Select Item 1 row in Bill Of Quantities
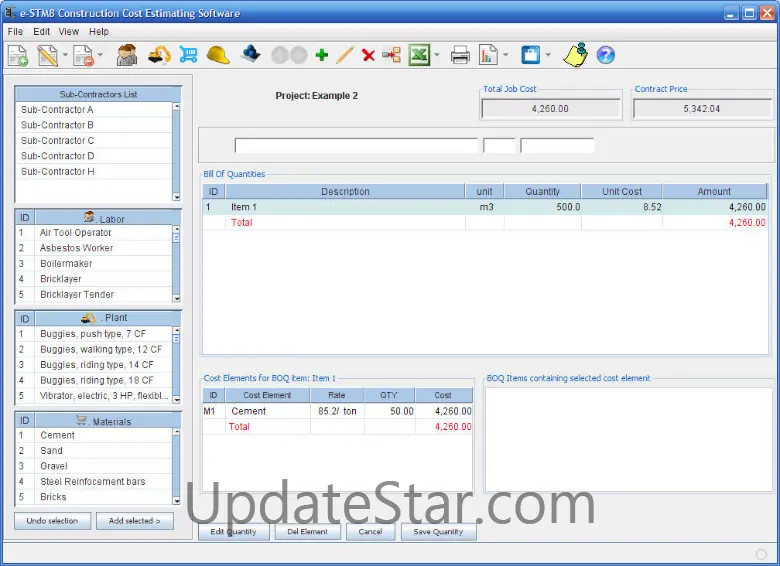Screen dimensions: 780x566 pos(485,207)
